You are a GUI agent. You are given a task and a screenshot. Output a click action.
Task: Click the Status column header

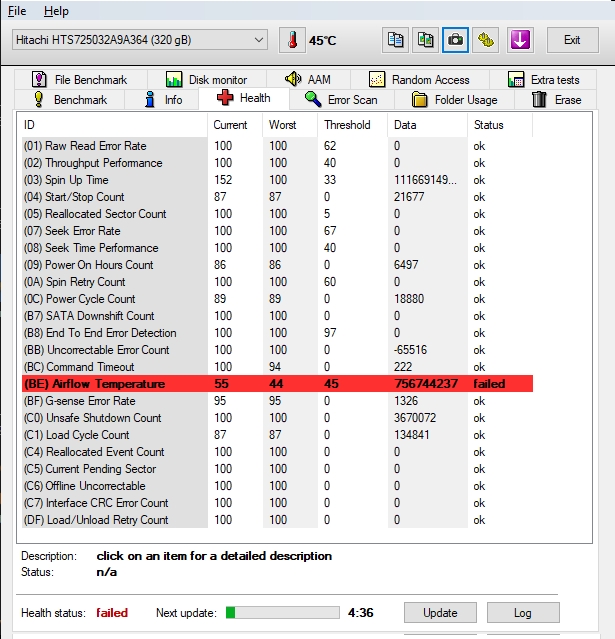click(x=500, y=125)
